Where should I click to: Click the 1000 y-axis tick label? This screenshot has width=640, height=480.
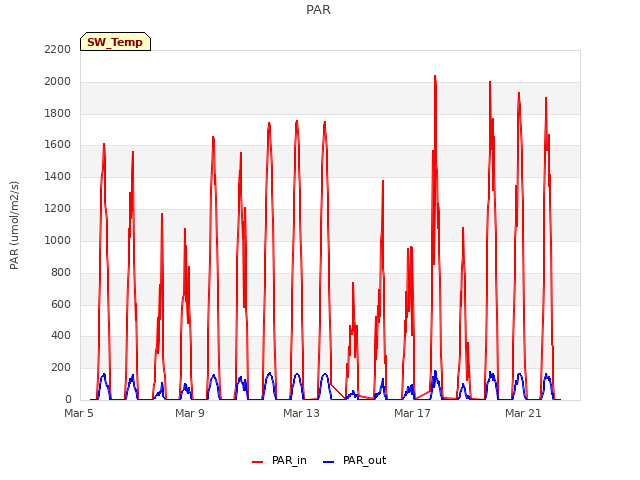click(58, 240)
